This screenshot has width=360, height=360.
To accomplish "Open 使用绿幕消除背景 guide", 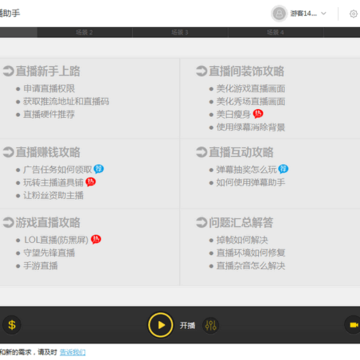I will (x=251, y=127).
